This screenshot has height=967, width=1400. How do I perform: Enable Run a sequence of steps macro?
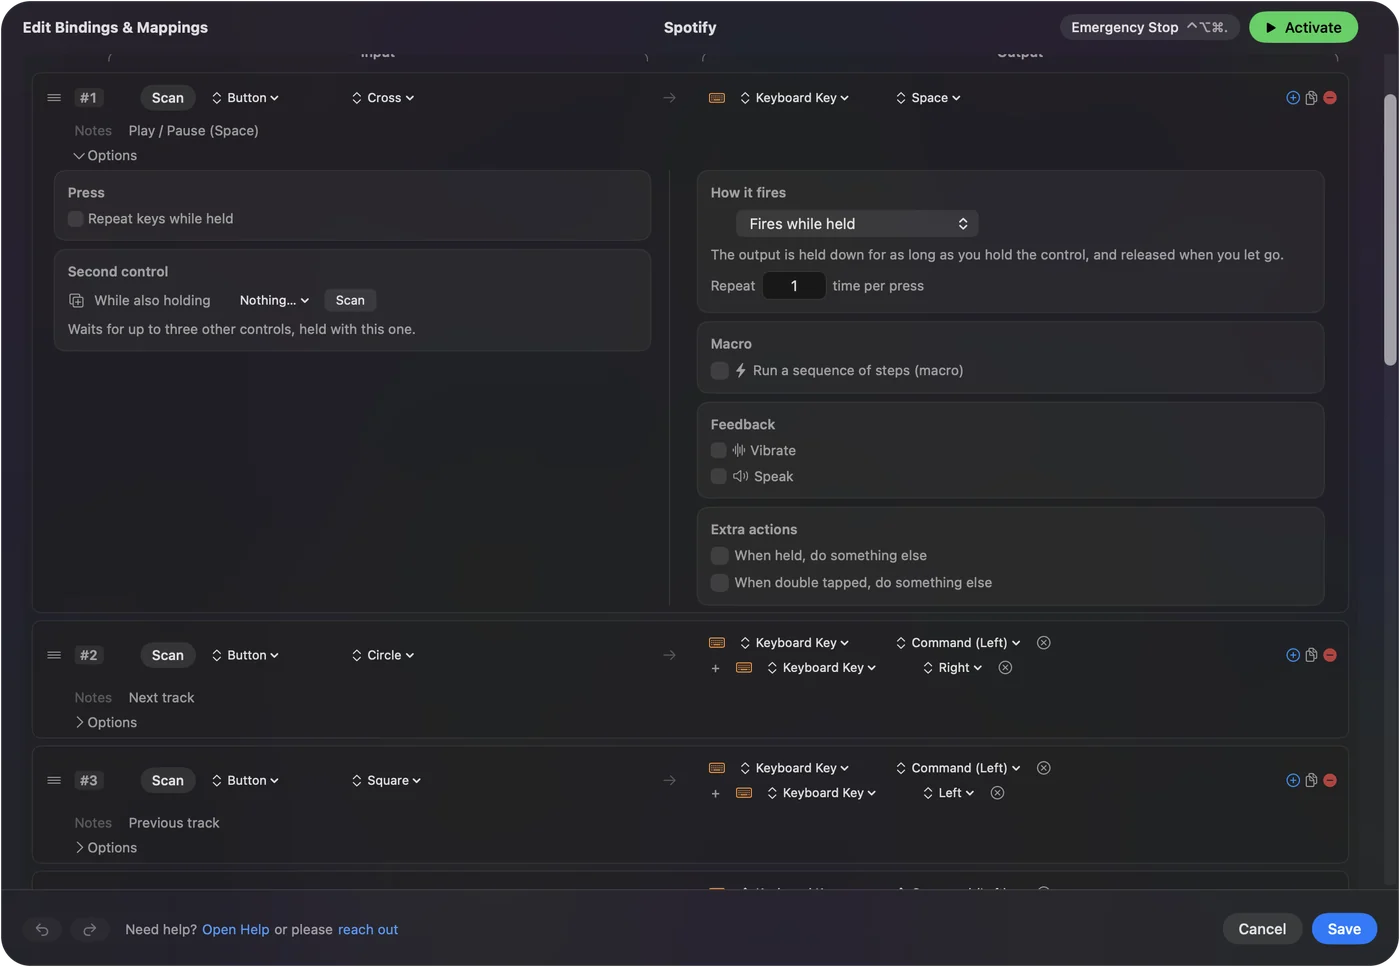pyautogui.click(x=719, y=371)
